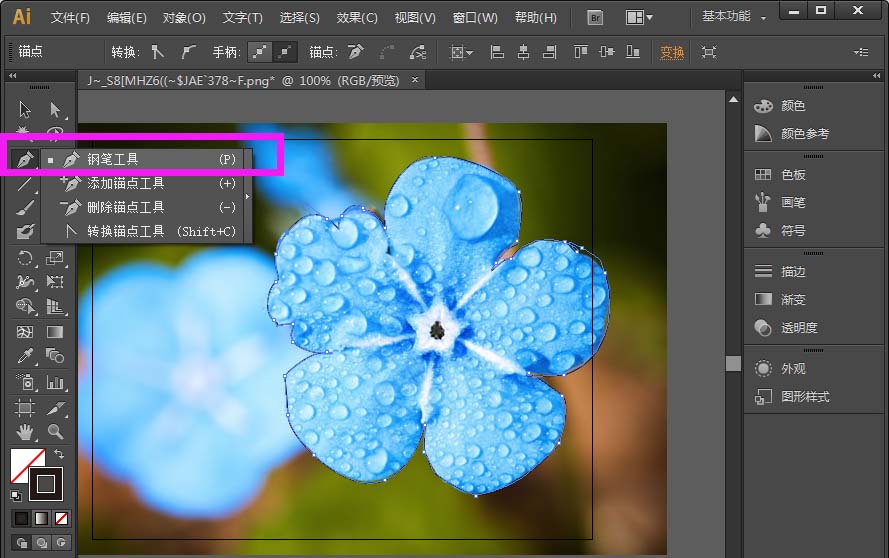Open the workspace switcher 基本功能 dropdown
This screenshot has width=889, height=558.
pyautogui.click(x=734, y=16)
